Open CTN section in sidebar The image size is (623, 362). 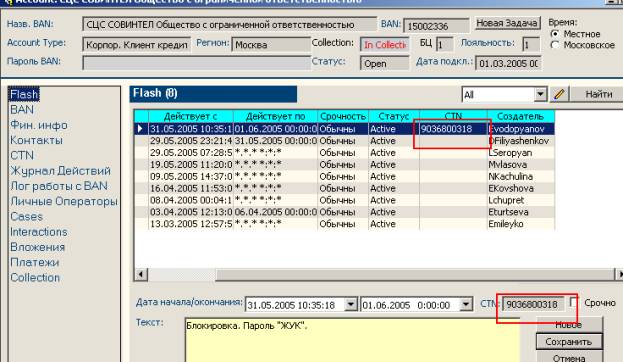[x=22, y=155]
